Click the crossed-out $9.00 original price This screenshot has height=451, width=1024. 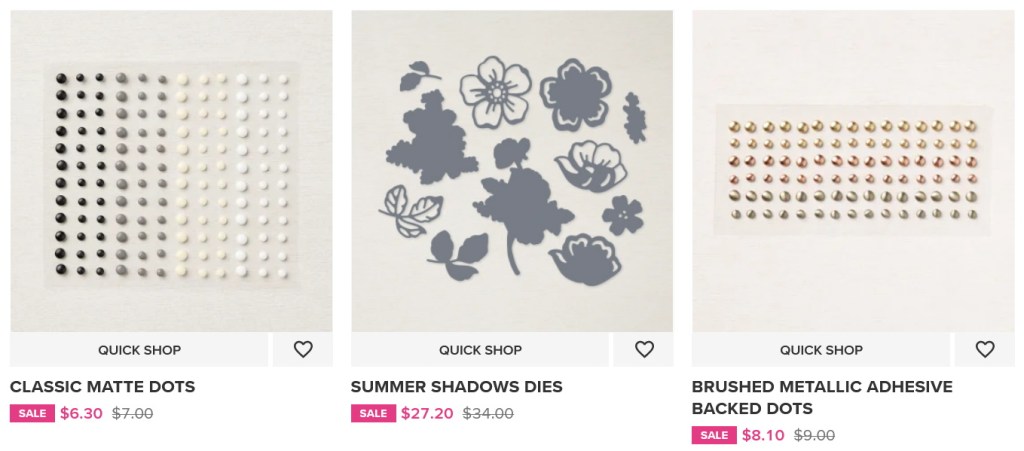coord(814,435)
